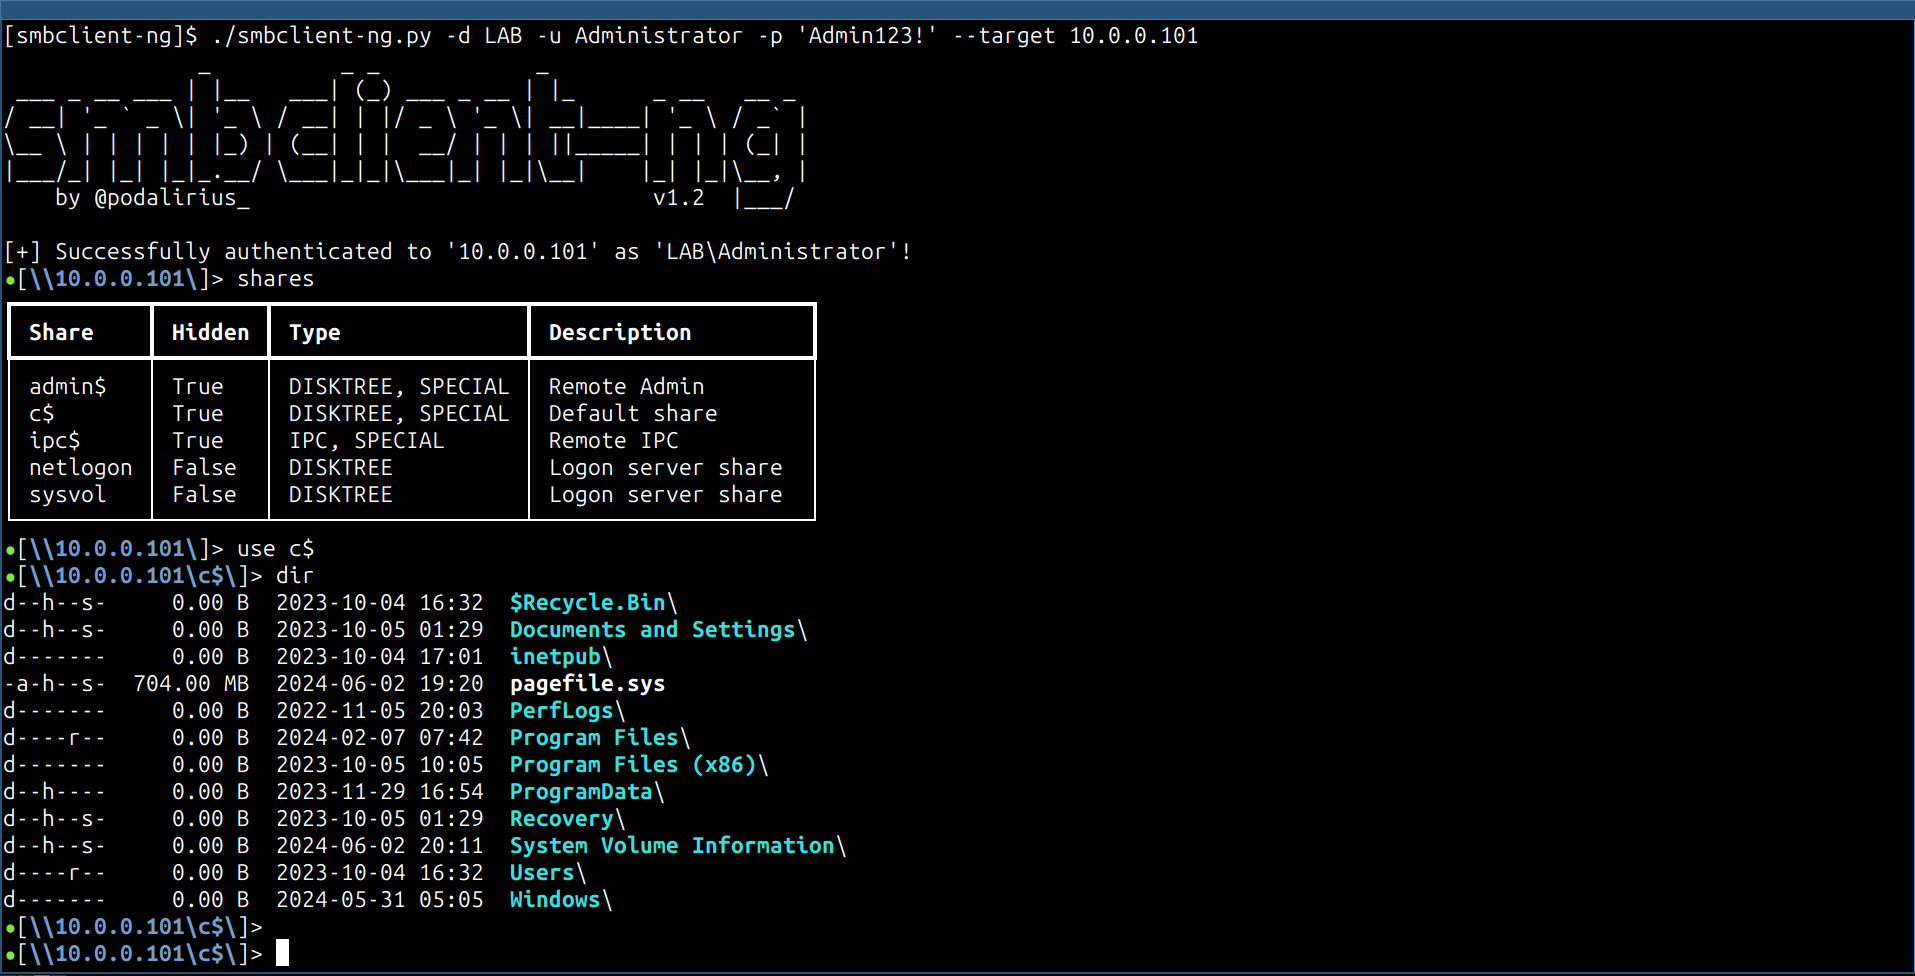Image resolution: width=1915 pixels, height=976 pixels.
Task: Click the Users directory name
Action: coord(542,873)
